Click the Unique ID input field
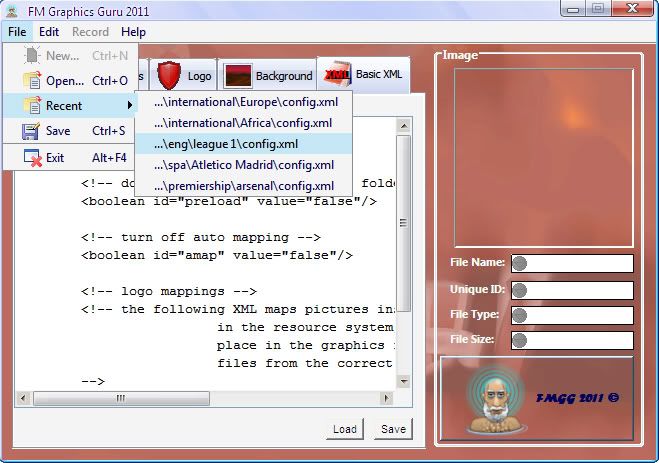Screen dimensions: 659x463 click(x=572, y=290)
